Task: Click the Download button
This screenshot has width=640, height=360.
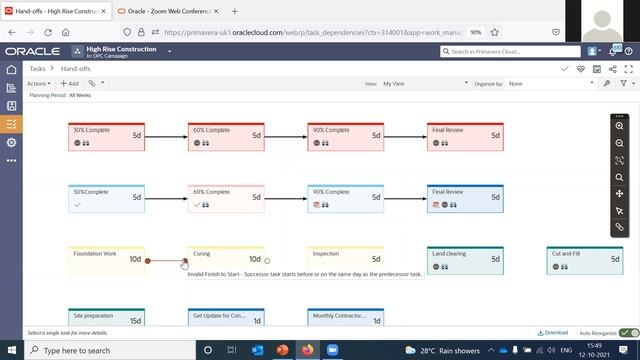Action: coord(553,333)
